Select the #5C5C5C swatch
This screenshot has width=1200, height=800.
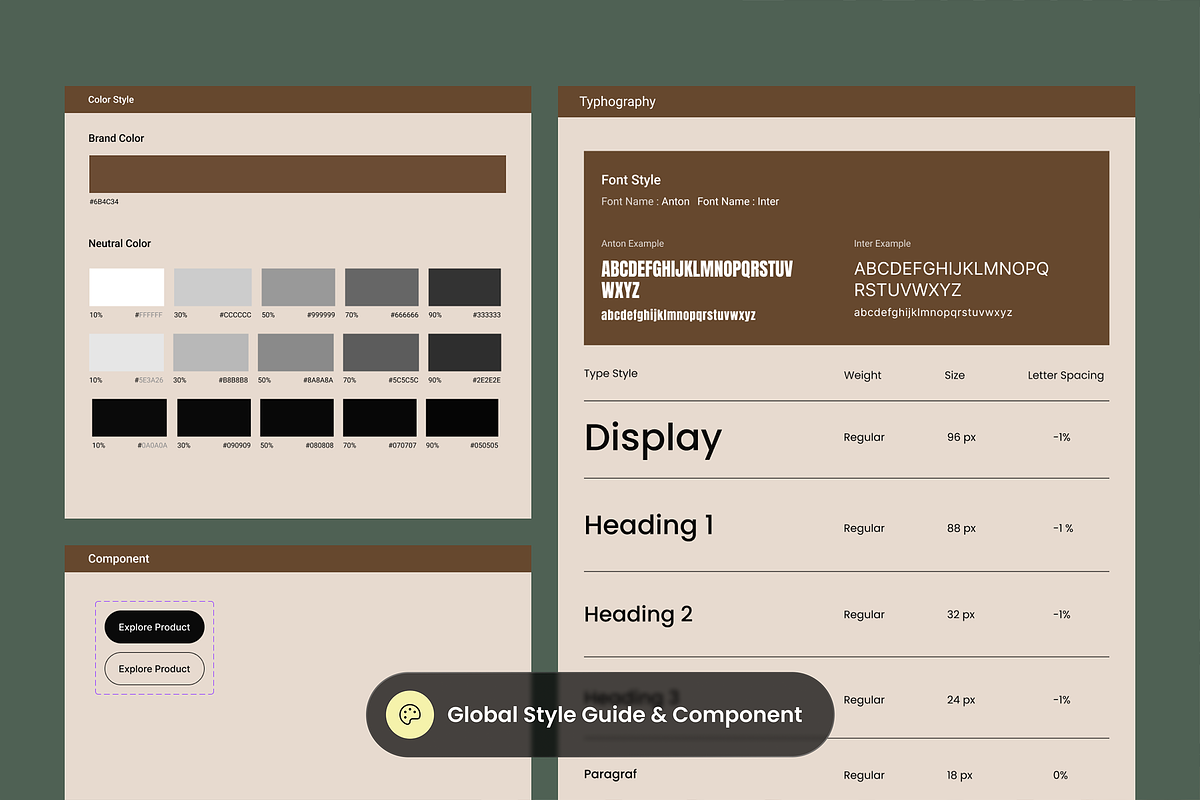pyautogui.click(x=381, y=353)
